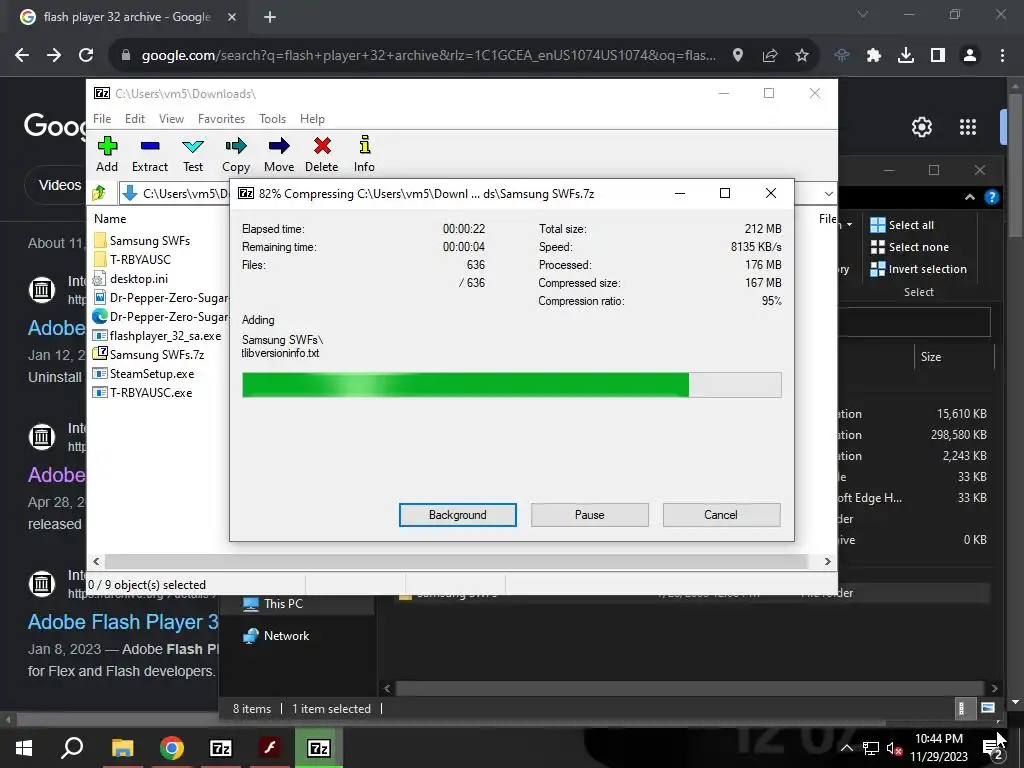Click the first 7-Zip taskbar icon
Viewport: 1024px width, 768px height.
click(221, 748)
